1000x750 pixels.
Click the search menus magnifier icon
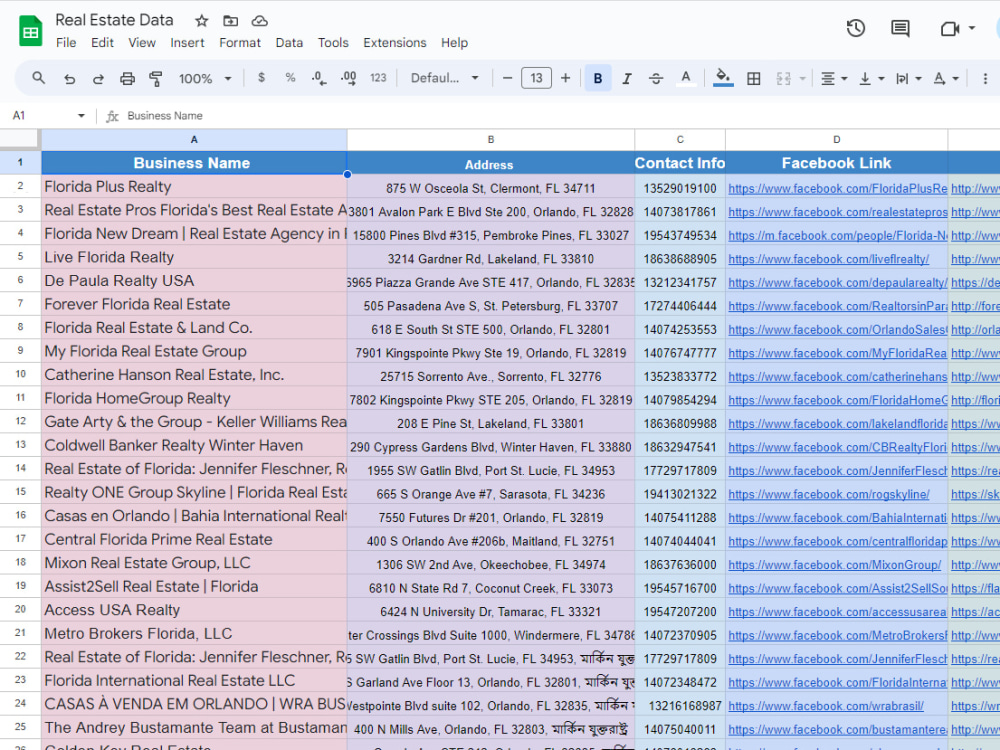(39, 78)
